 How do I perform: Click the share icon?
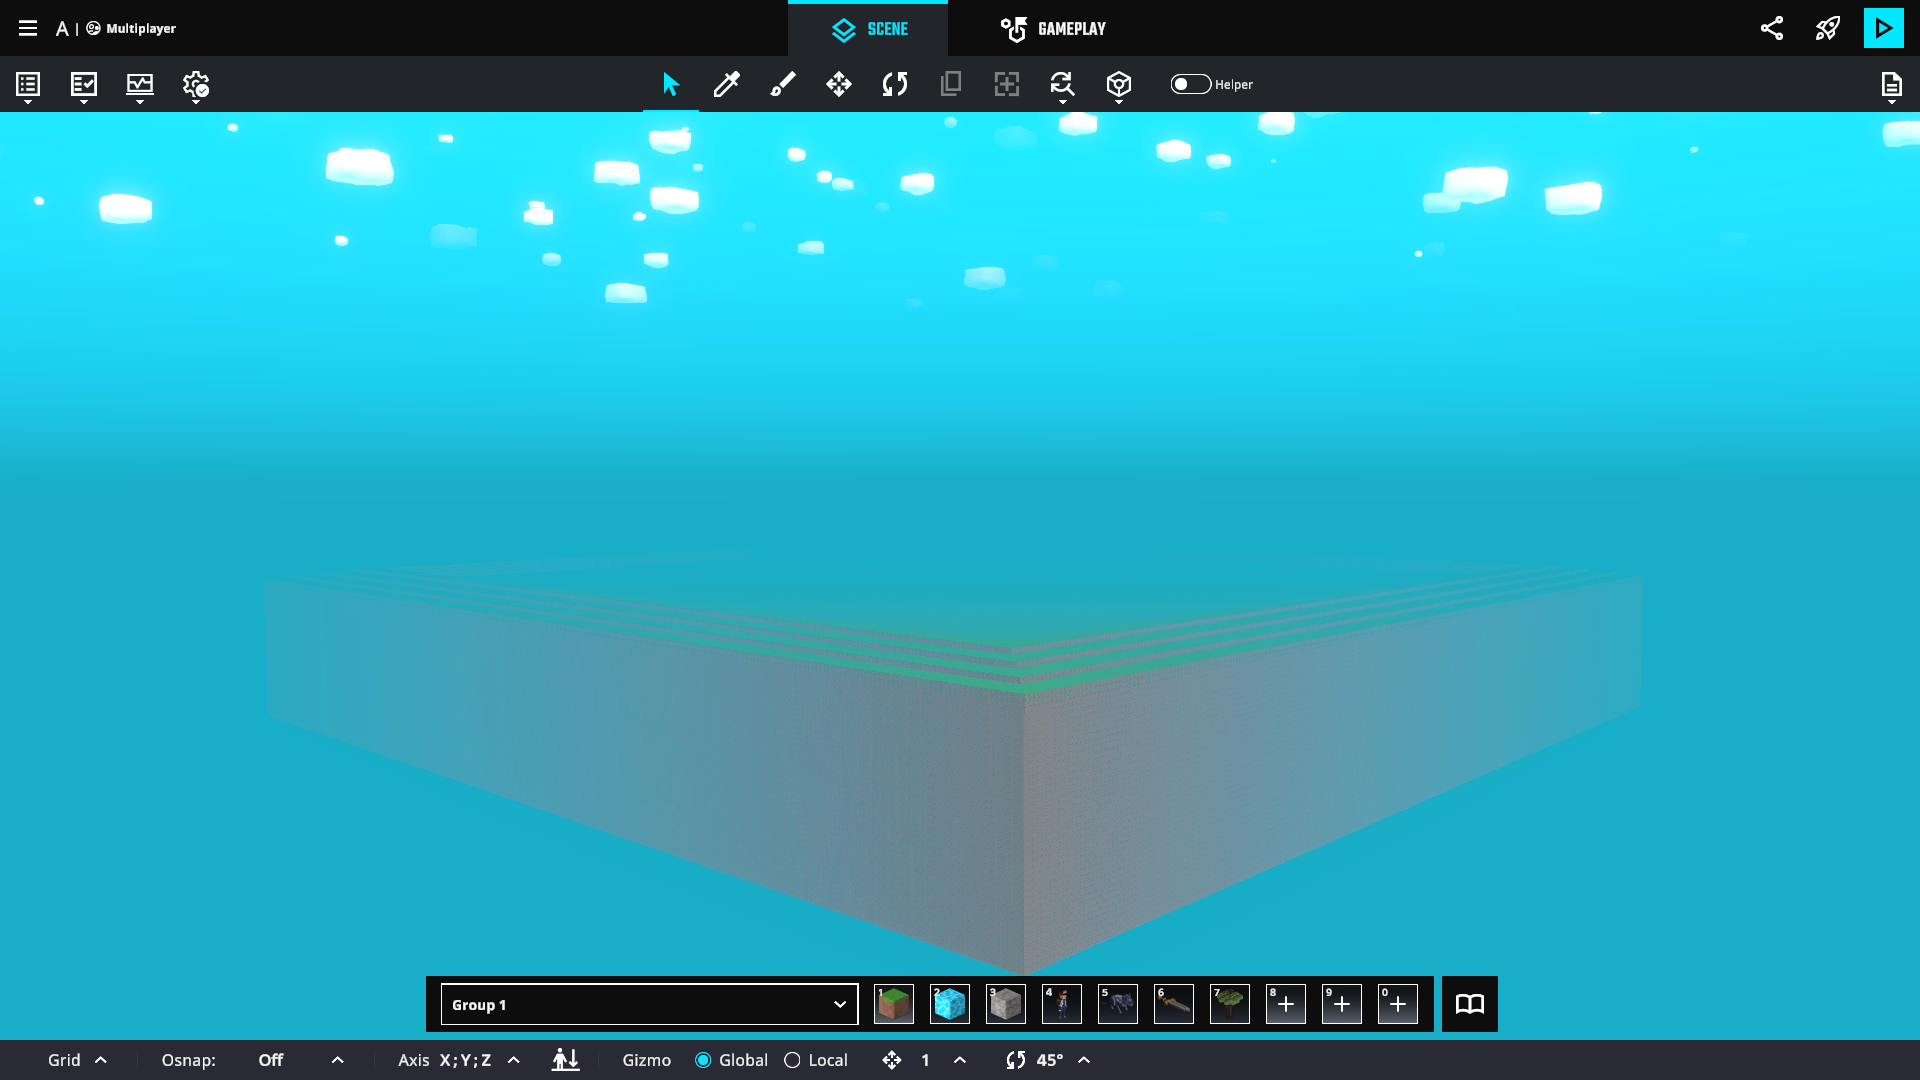[x=1772, y=28]
